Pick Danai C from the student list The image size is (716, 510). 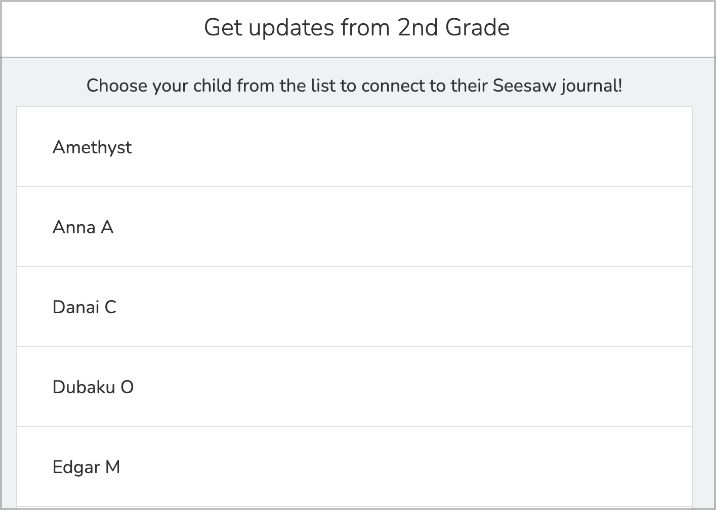(354, 306)
